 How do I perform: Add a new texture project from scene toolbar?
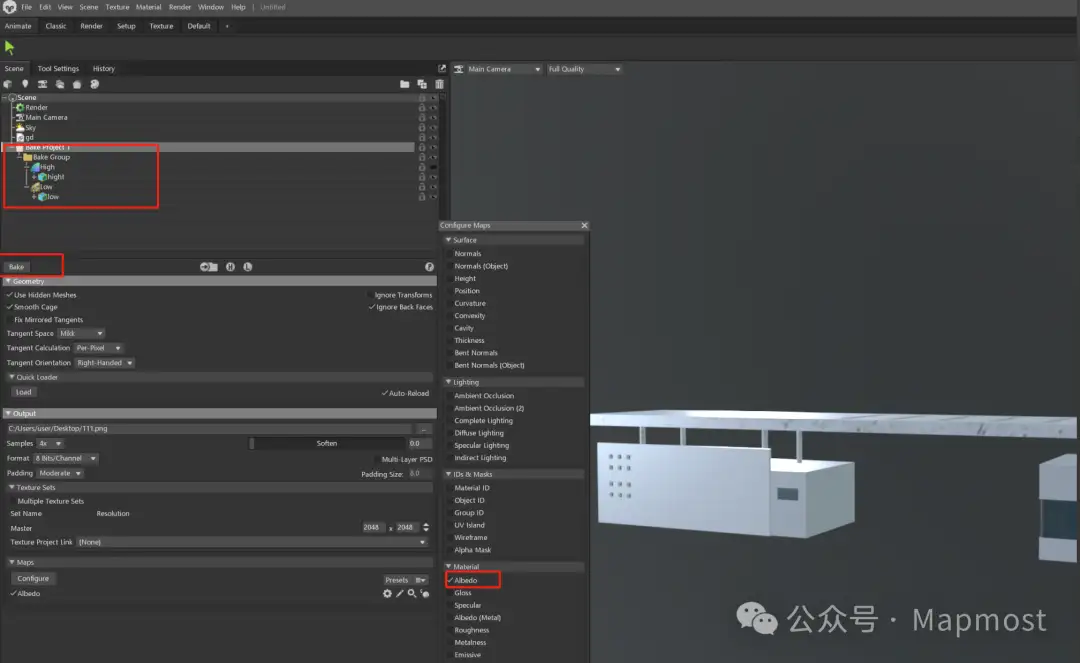94,84
